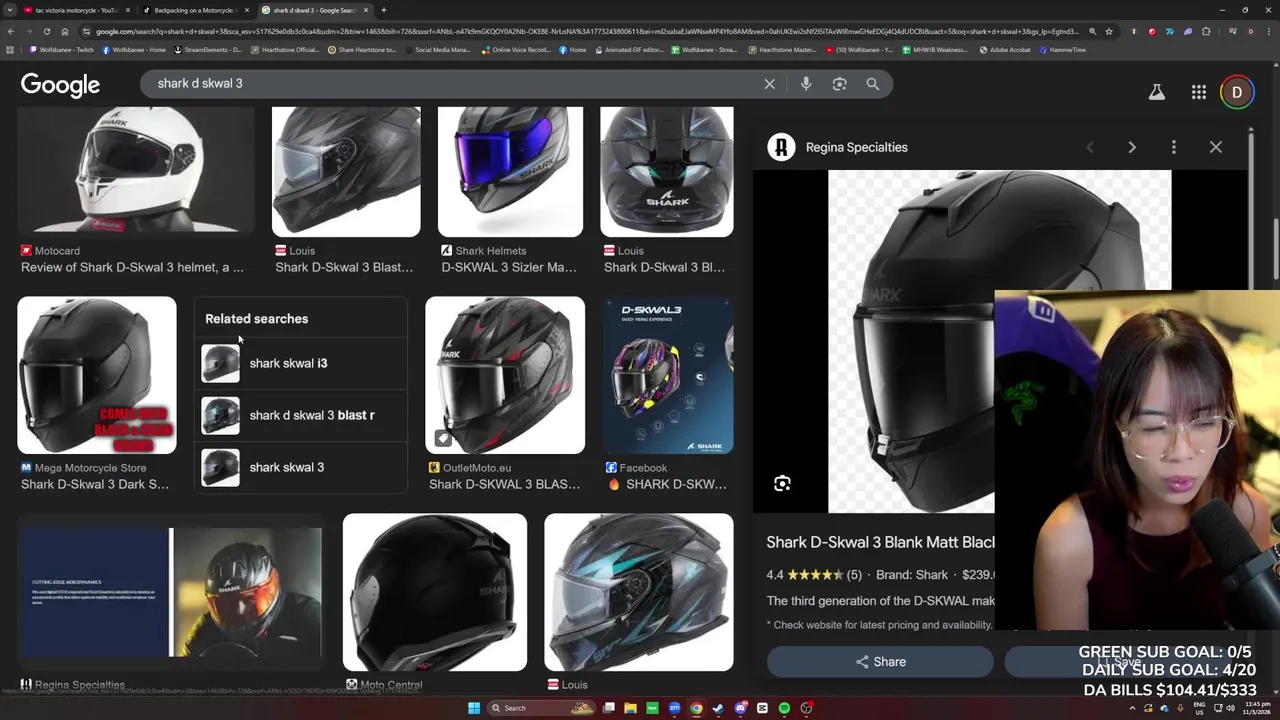Go to the Google logo homepage
Image resolution: width=1280 pixels, height=720 pixels.
(x=60, y=85)
